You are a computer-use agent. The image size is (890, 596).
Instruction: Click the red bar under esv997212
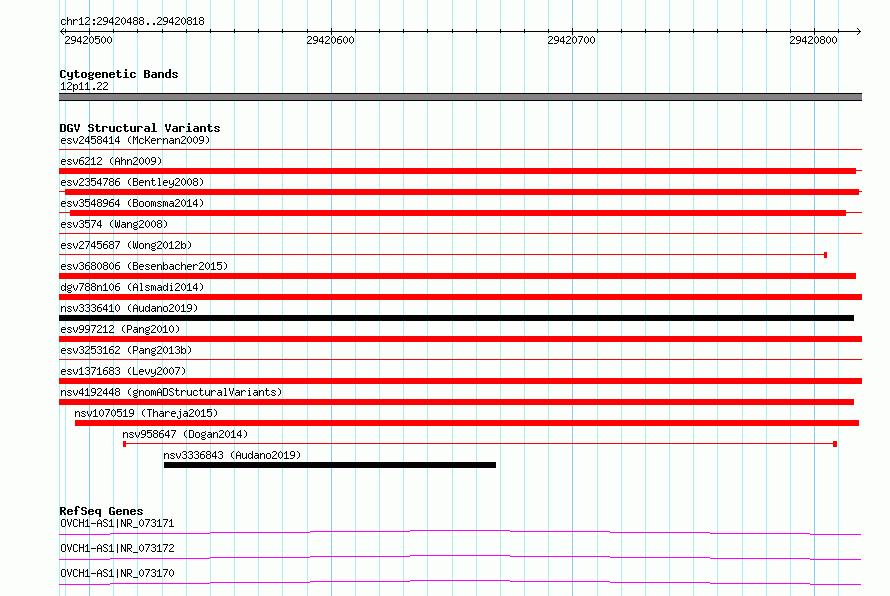460,339
